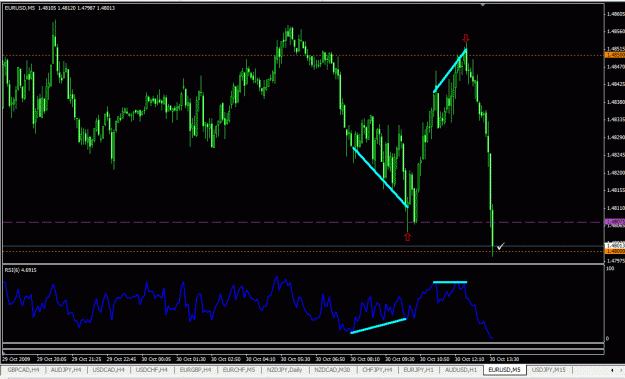Switch to the GBPCAD,H4 chart tab
The height and width of the screenshot is (379, 625).
pyautogui.click(x=23, y=370)
